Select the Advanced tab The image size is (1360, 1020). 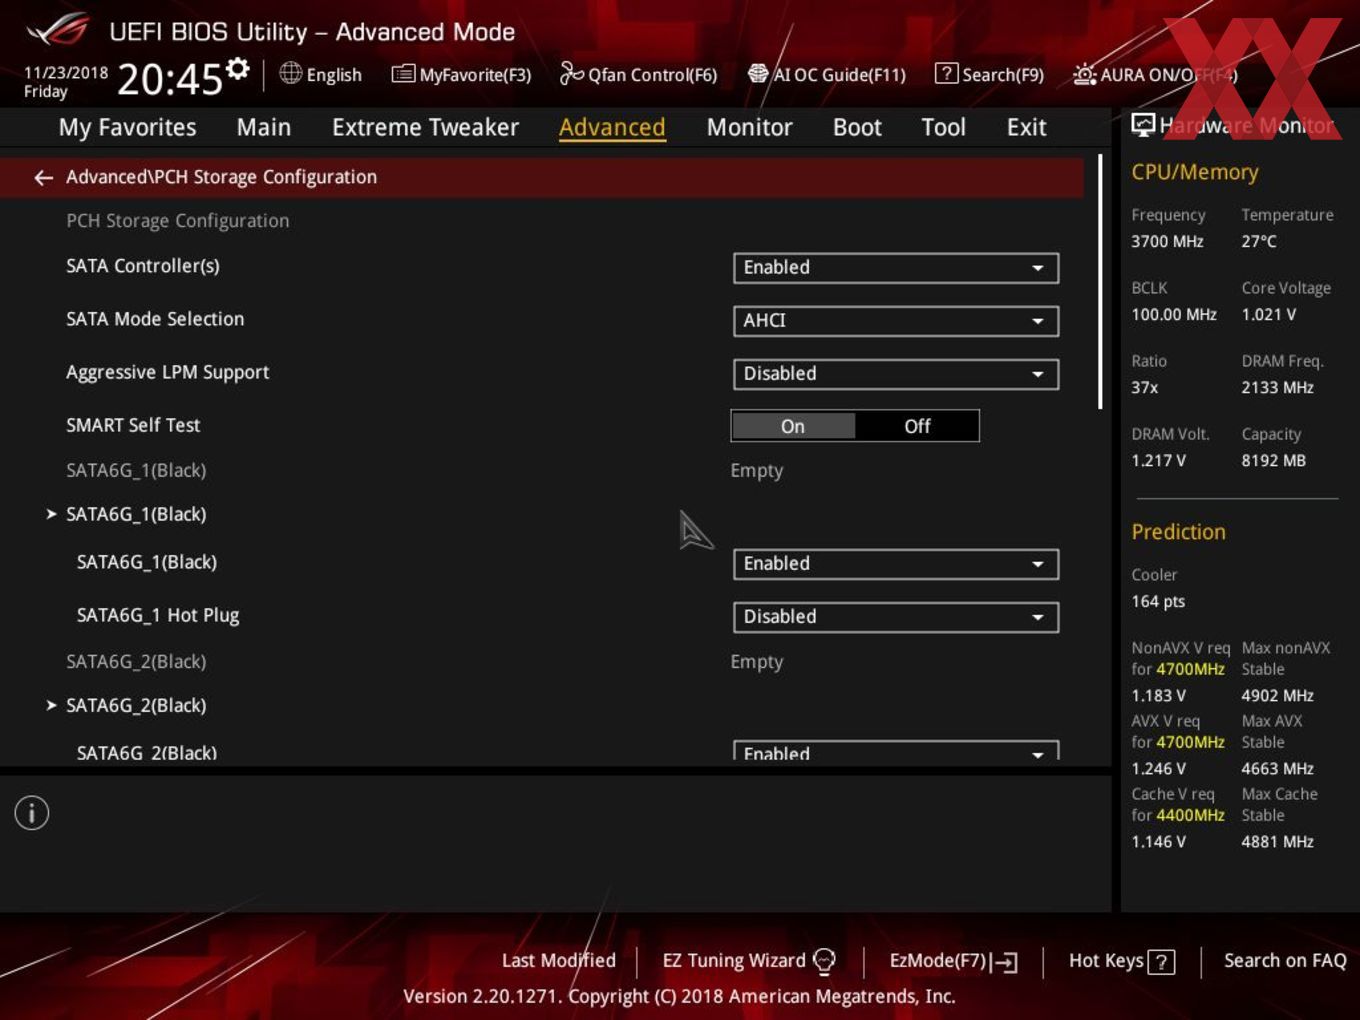(x=612, y=127)
